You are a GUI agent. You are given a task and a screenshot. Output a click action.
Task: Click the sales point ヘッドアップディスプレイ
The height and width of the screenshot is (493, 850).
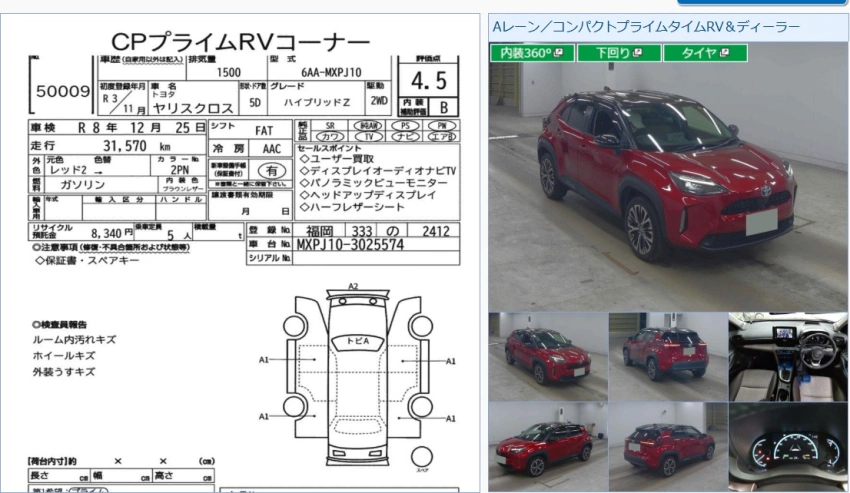click(x=369, y=195)
